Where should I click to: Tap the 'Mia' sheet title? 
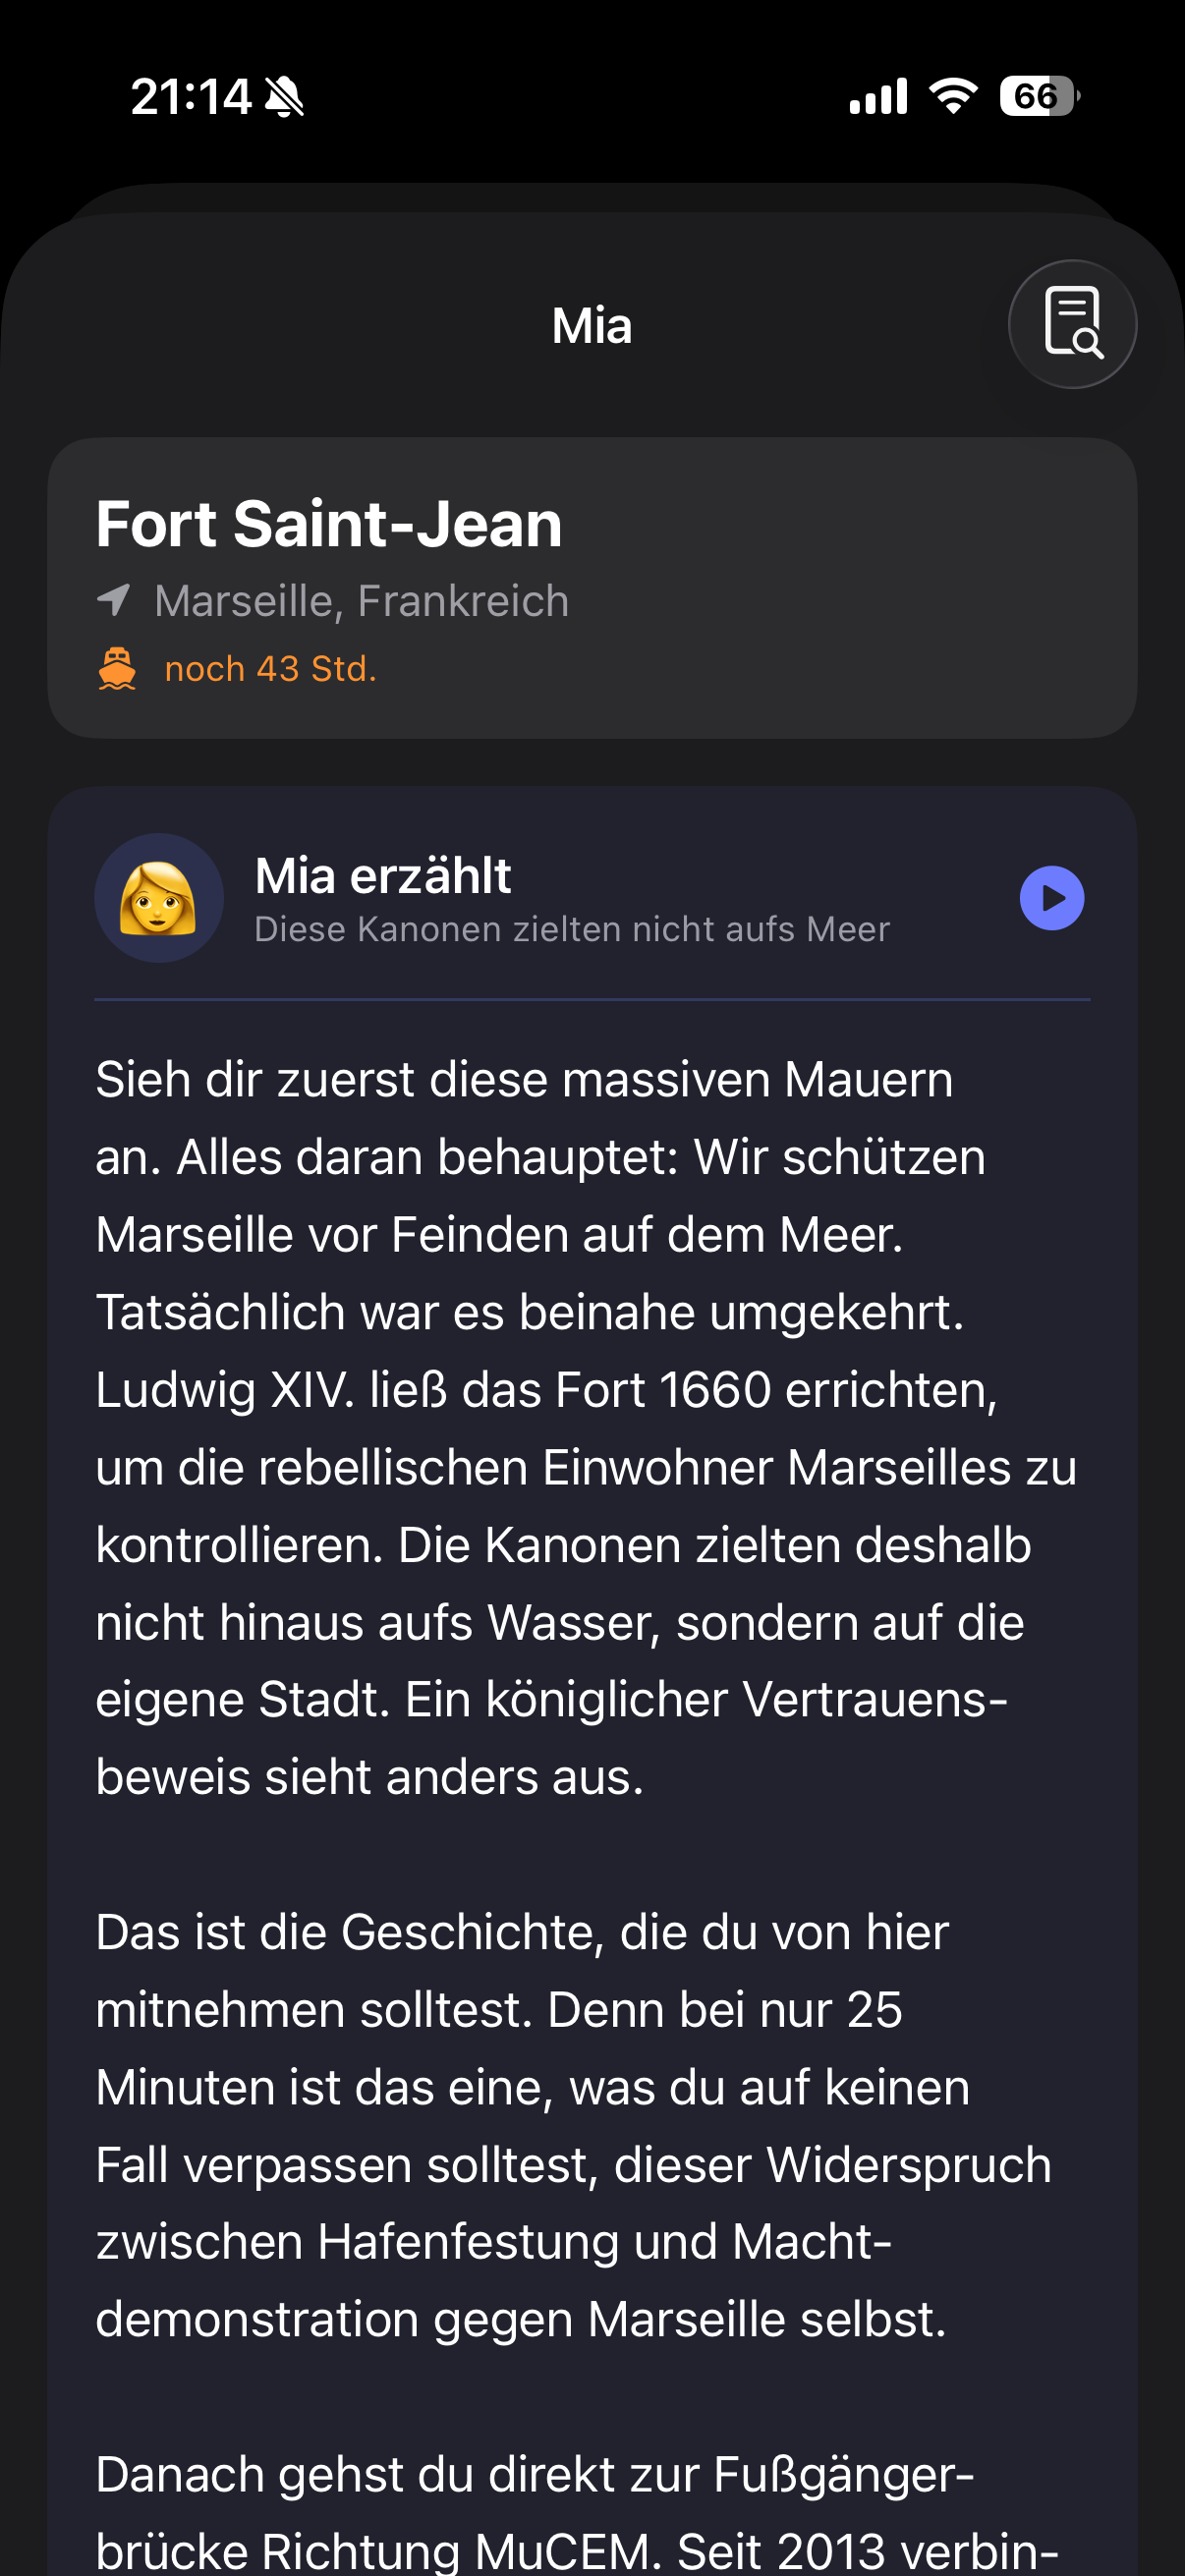[592, 326]
